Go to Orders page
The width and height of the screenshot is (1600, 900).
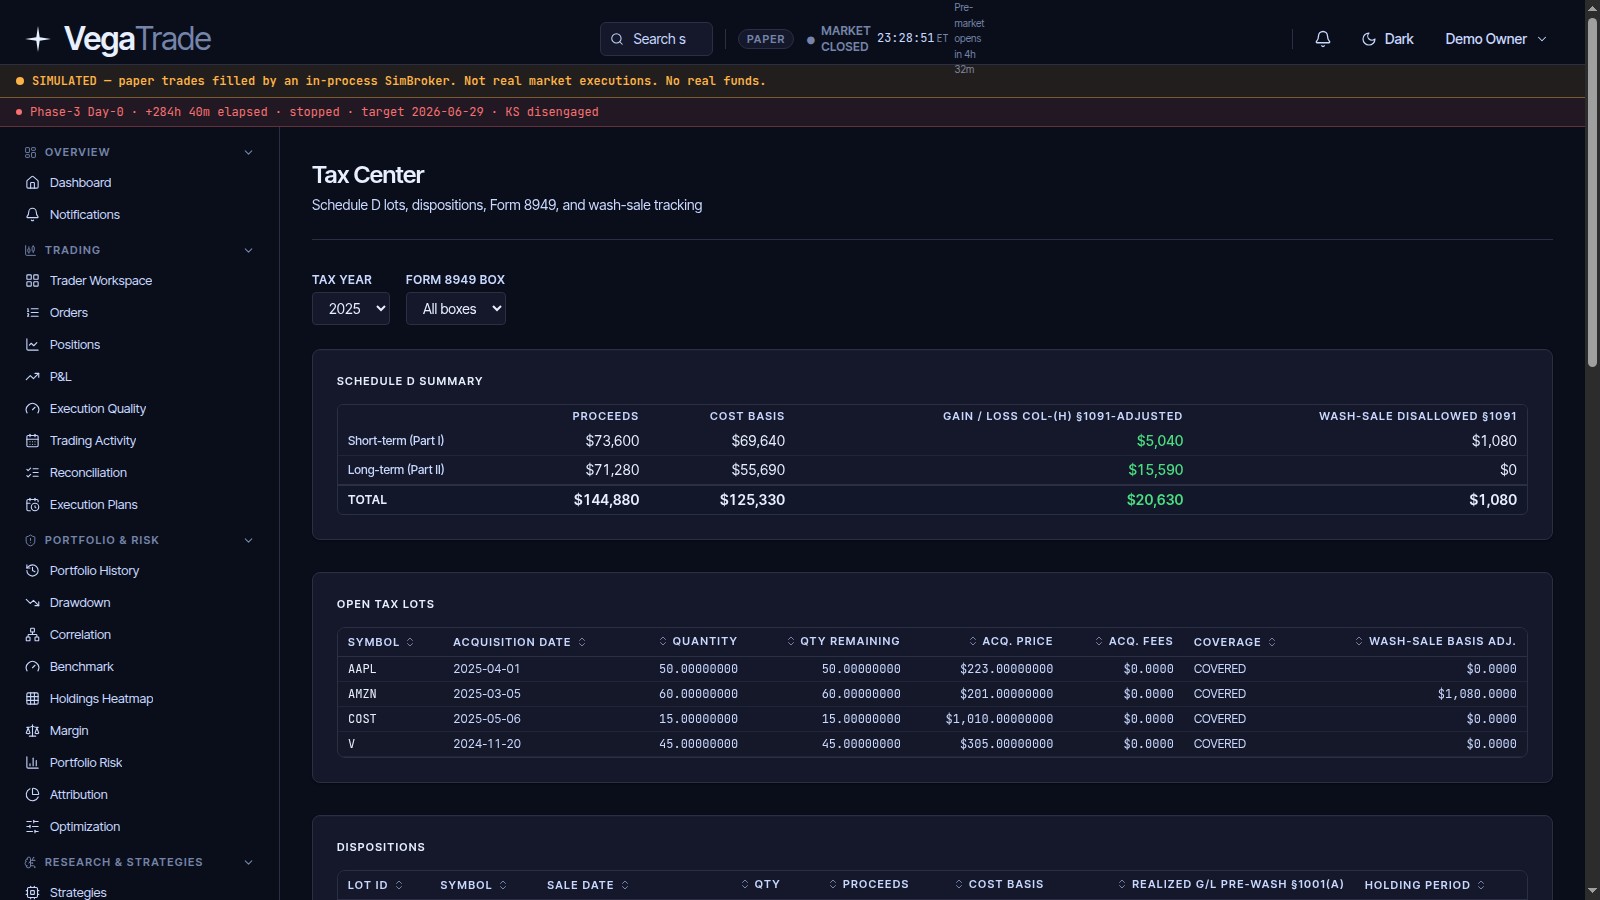(69, 313)
